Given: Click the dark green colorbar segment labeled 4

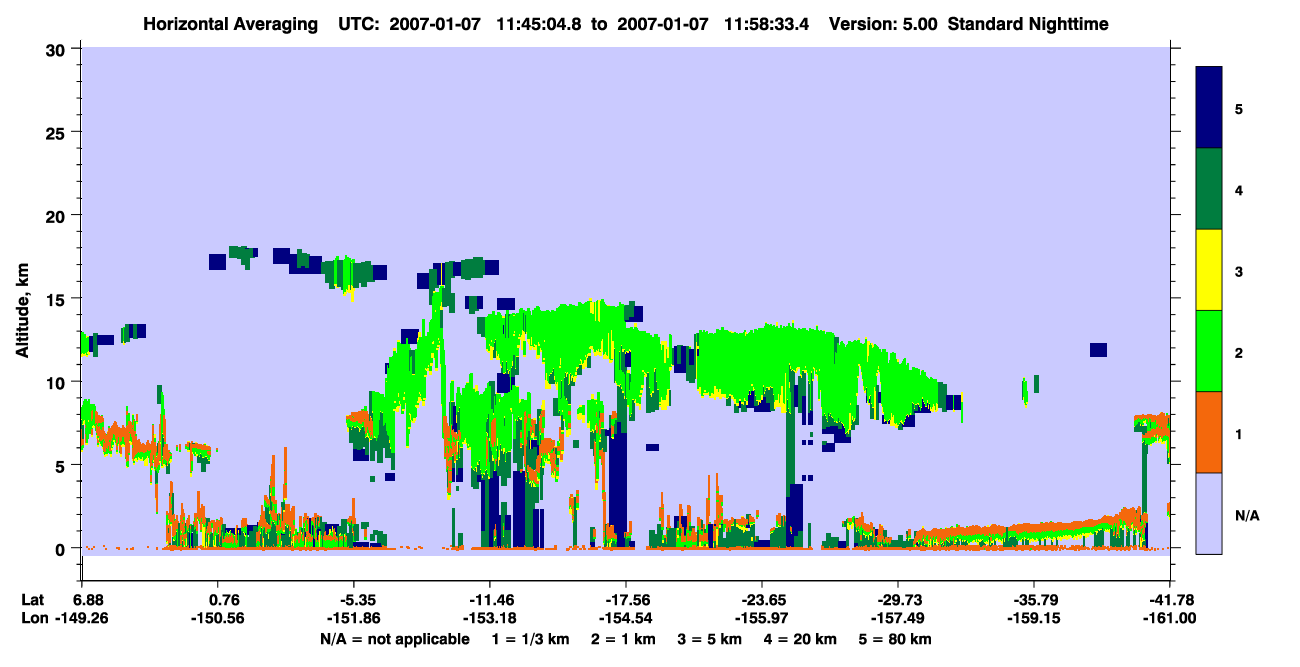Looking at the screenshot, I should pyautogui.click(x=1209, y=188).
